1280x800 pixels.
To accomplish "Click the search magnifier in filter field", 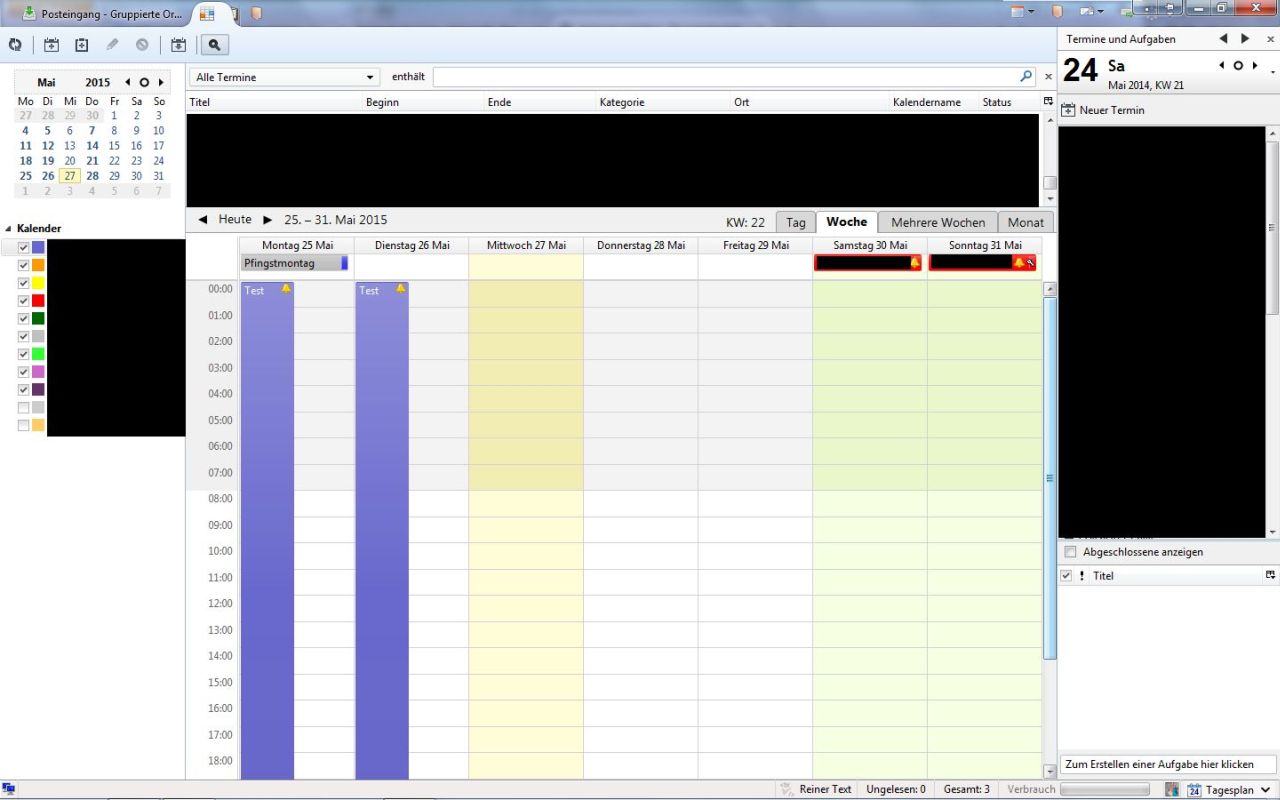I will click(x=1026, y=76).
